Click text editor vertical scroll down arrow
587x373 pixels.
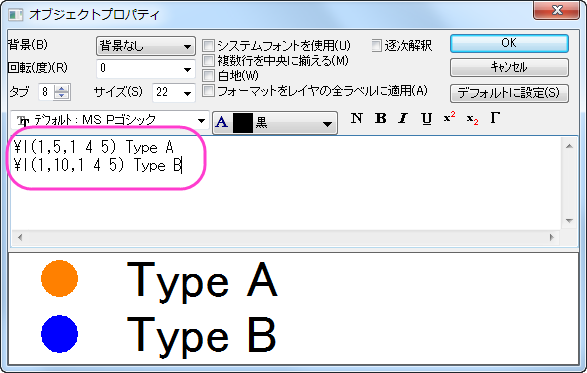click(x=569, y=221)
